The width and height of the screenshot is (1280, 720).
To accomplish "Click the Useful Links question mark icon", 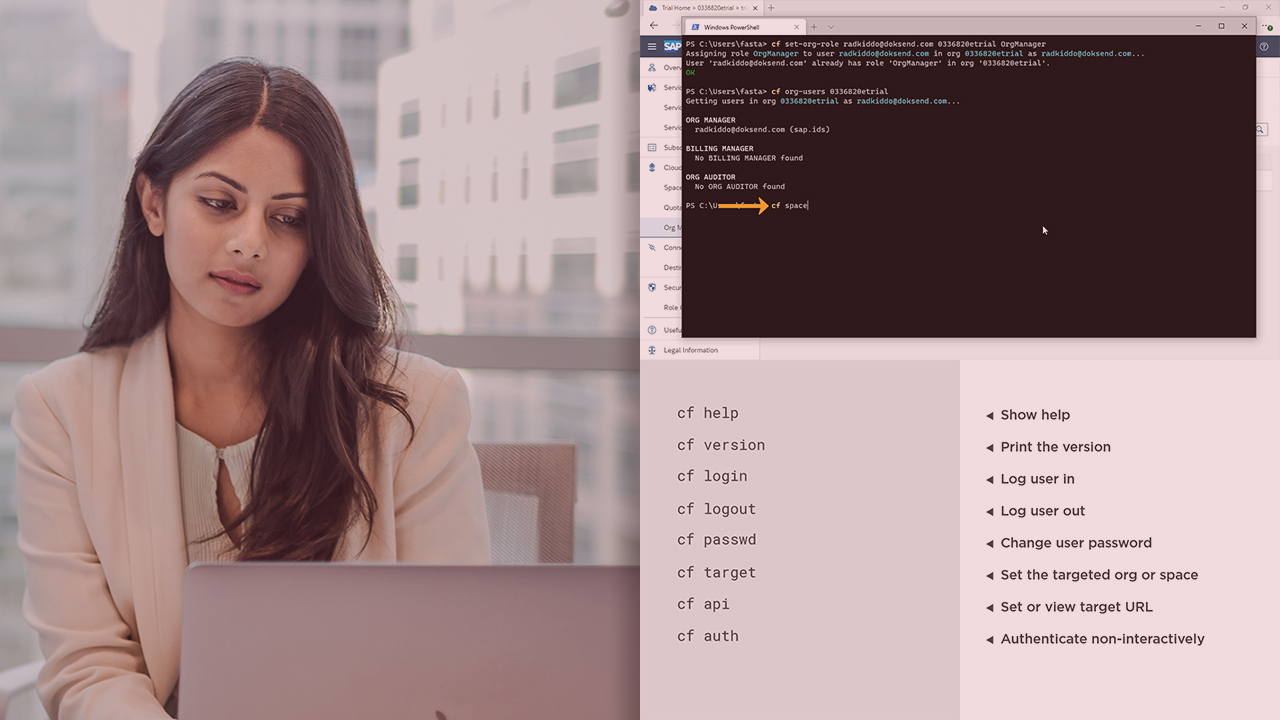I will (652, 330).
